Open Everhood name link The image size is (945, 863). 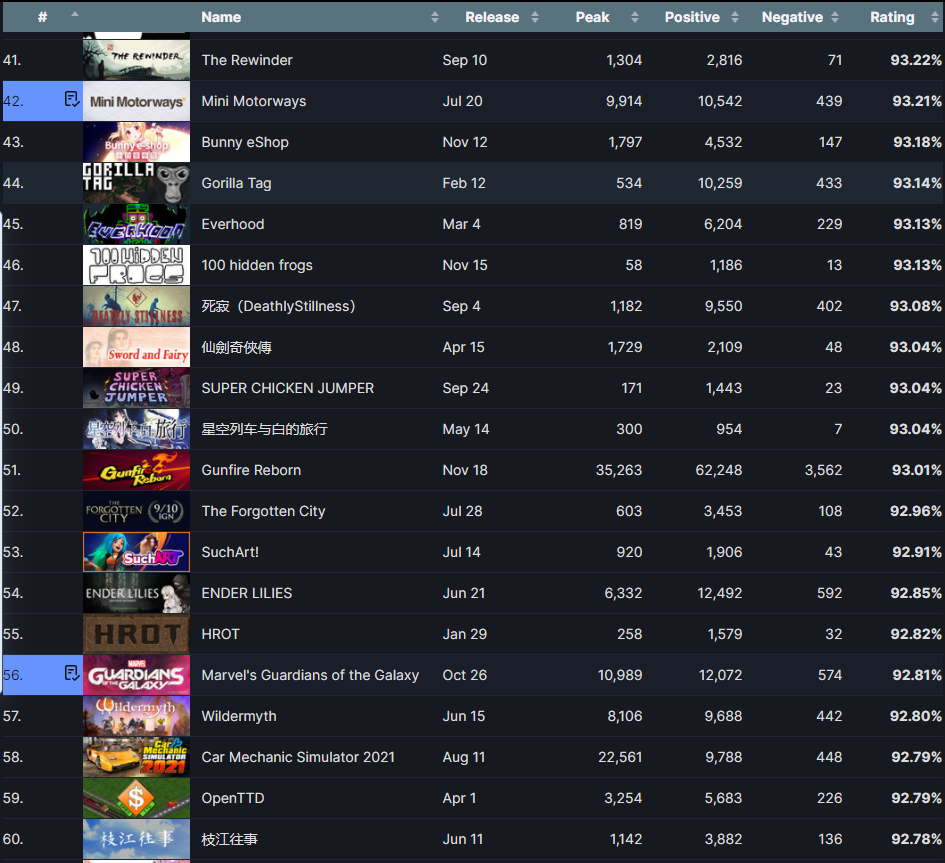pos(233,224)
